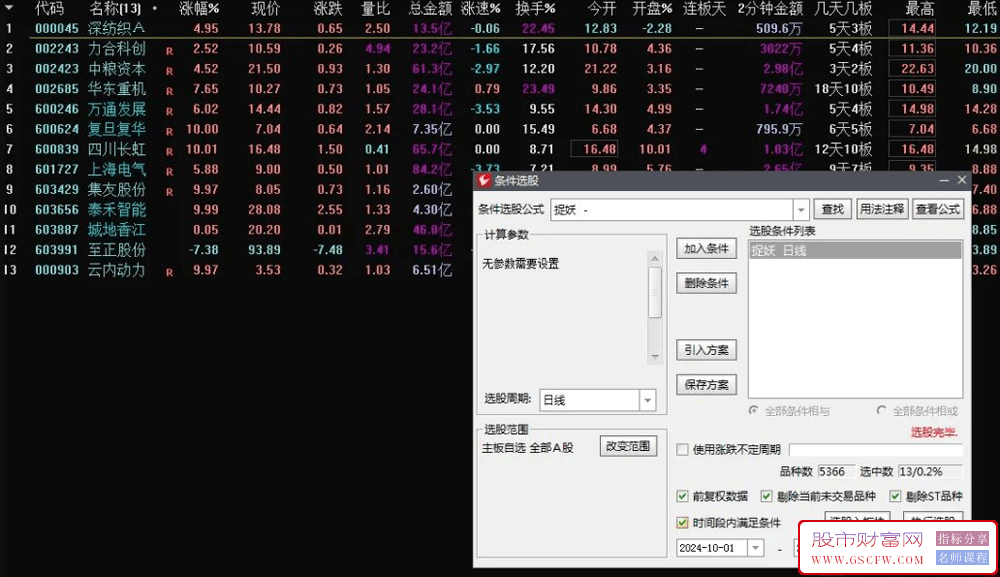Click the R marker beside 力合科创
Image resolution: width=1000 pixels, height=577 pixels.
point(170,51)
